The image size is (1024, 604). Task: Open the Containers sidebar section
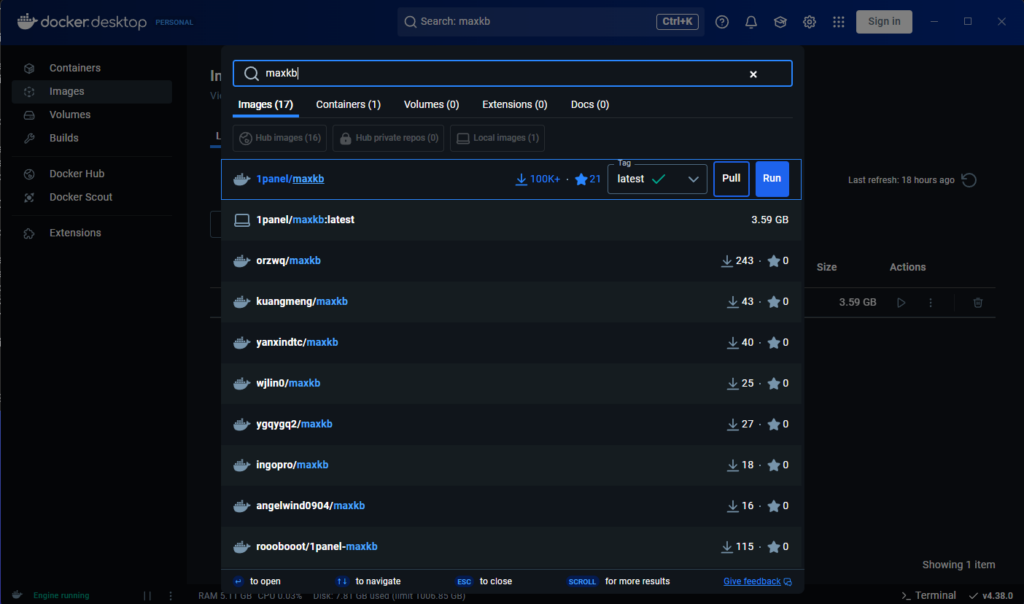pyautogui.click(x=91, y=68)
